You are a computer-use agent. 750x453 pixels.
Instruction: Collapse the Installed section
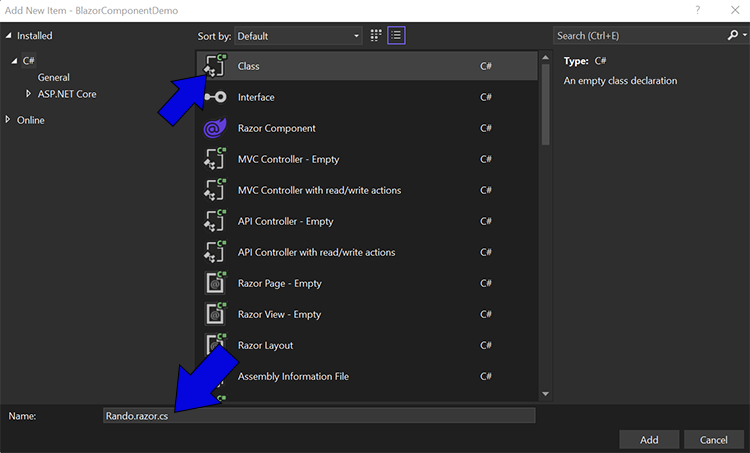tap(9, 36)
